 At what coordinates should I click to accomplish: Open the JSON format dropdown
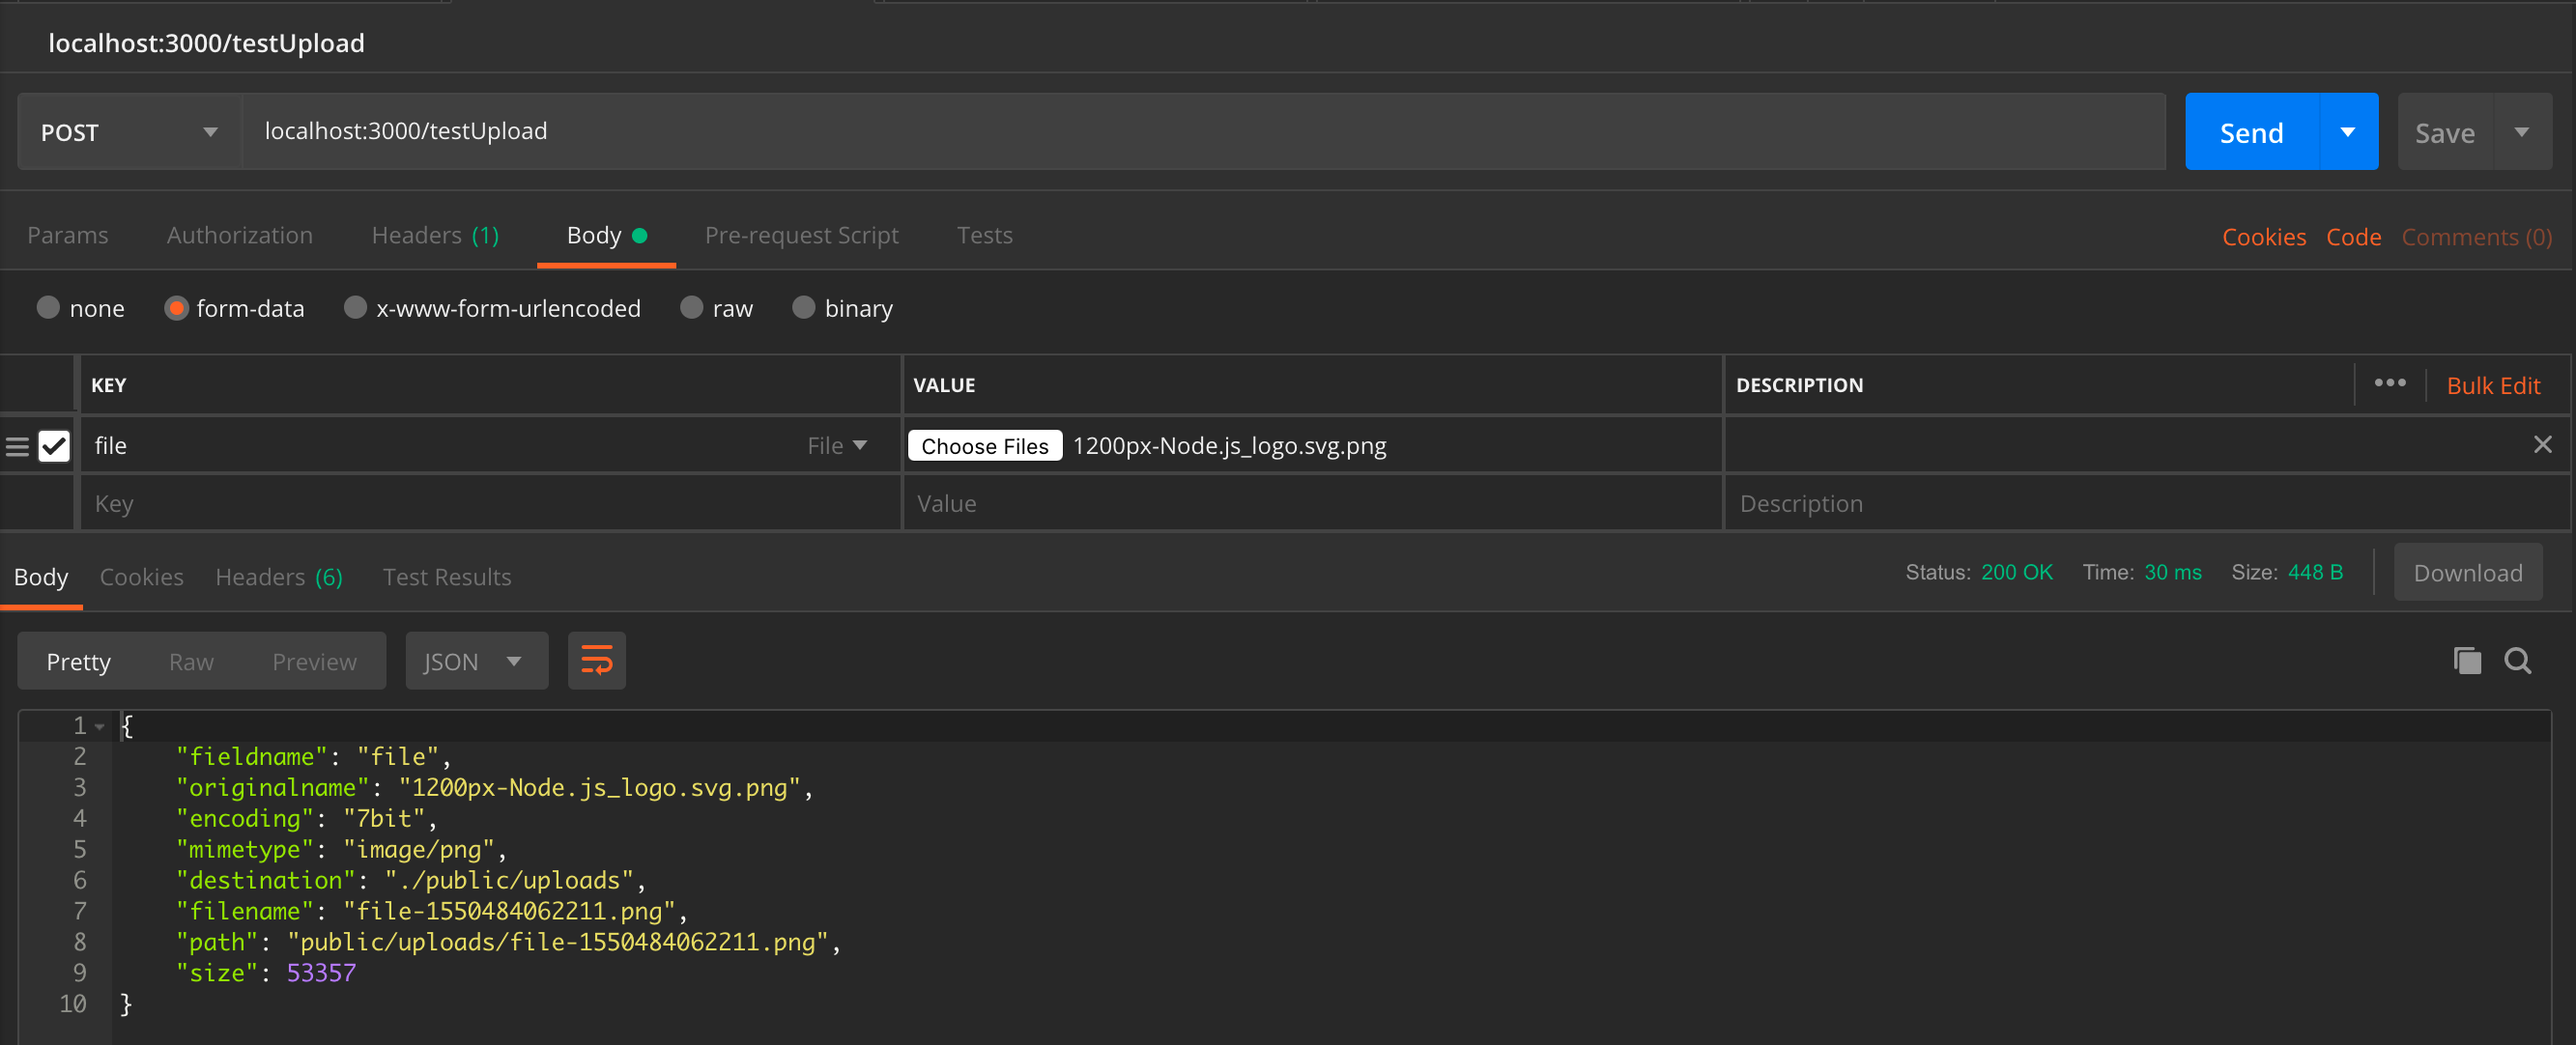tap(476, 661)
